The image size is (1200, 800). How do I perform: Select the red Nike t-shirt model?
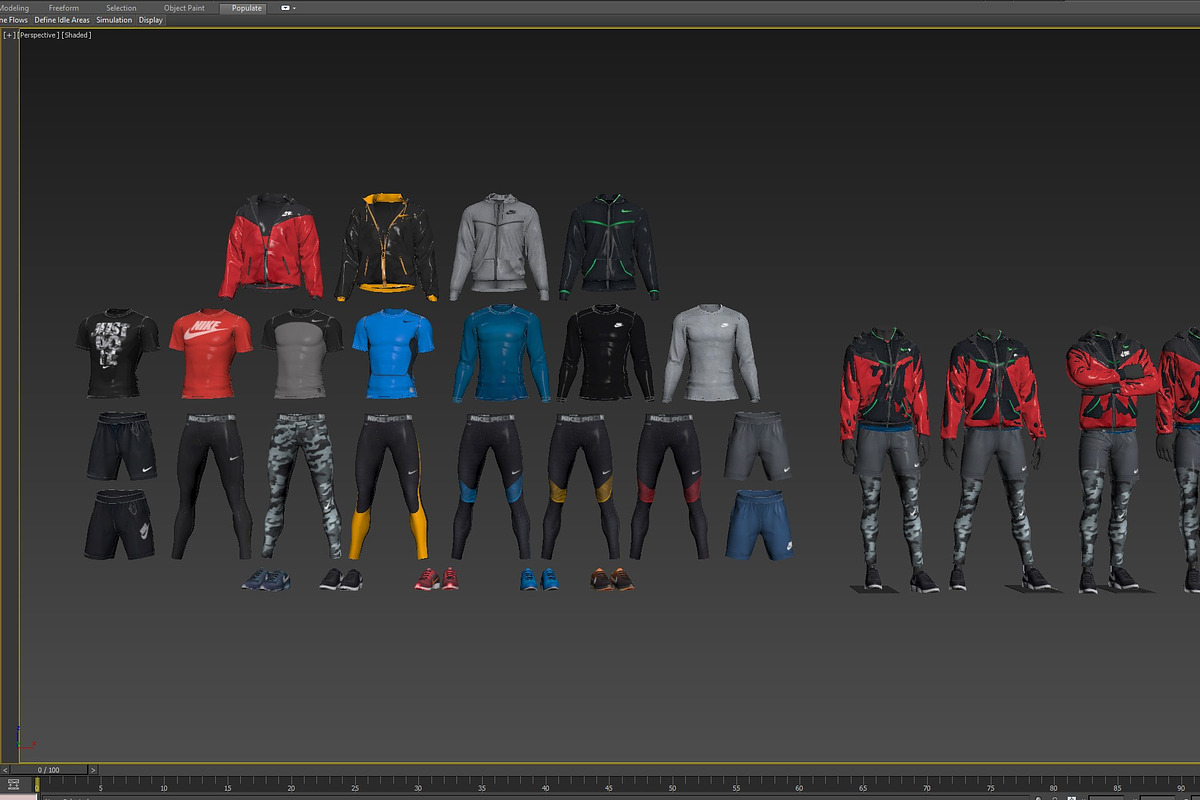(211, 355)
